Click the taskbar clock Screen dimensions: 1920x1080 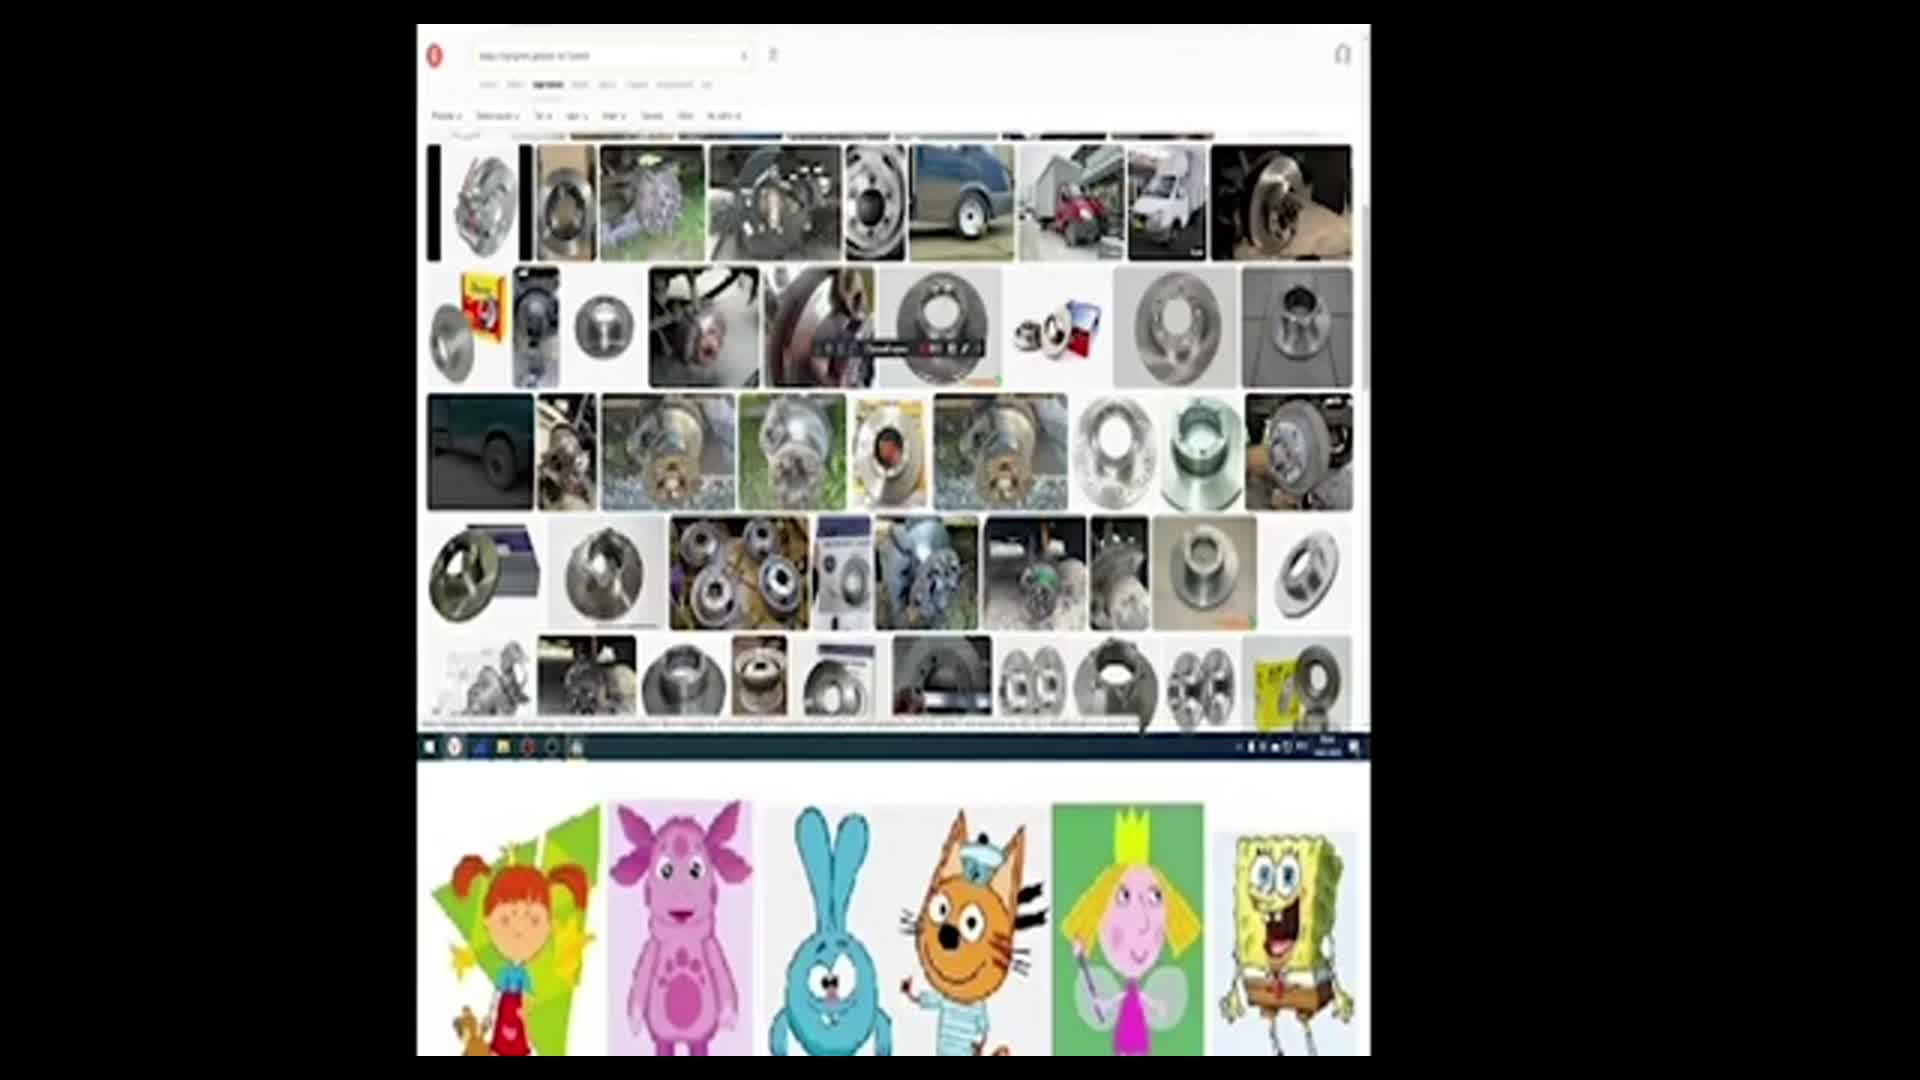[1327, 746]
